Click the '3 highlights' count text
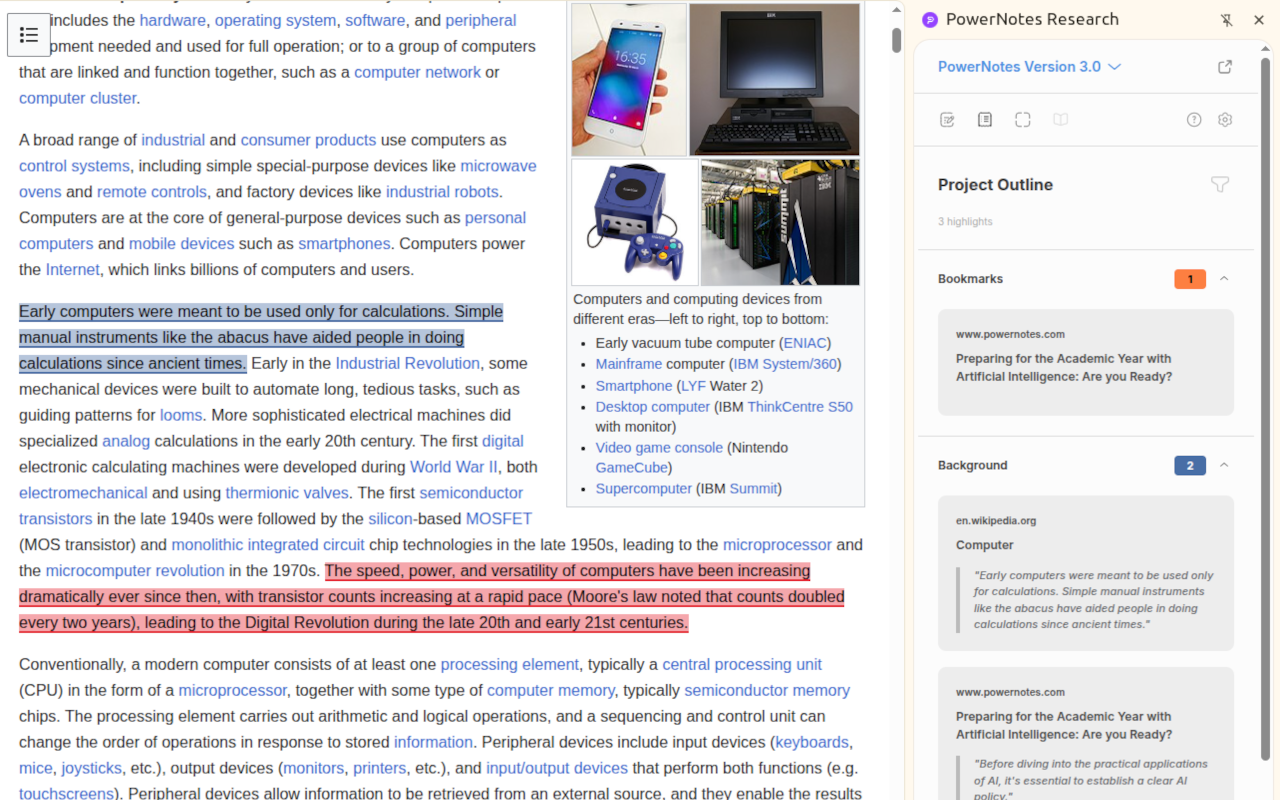This screenshot has width=1280, height=800. point(965,222)
